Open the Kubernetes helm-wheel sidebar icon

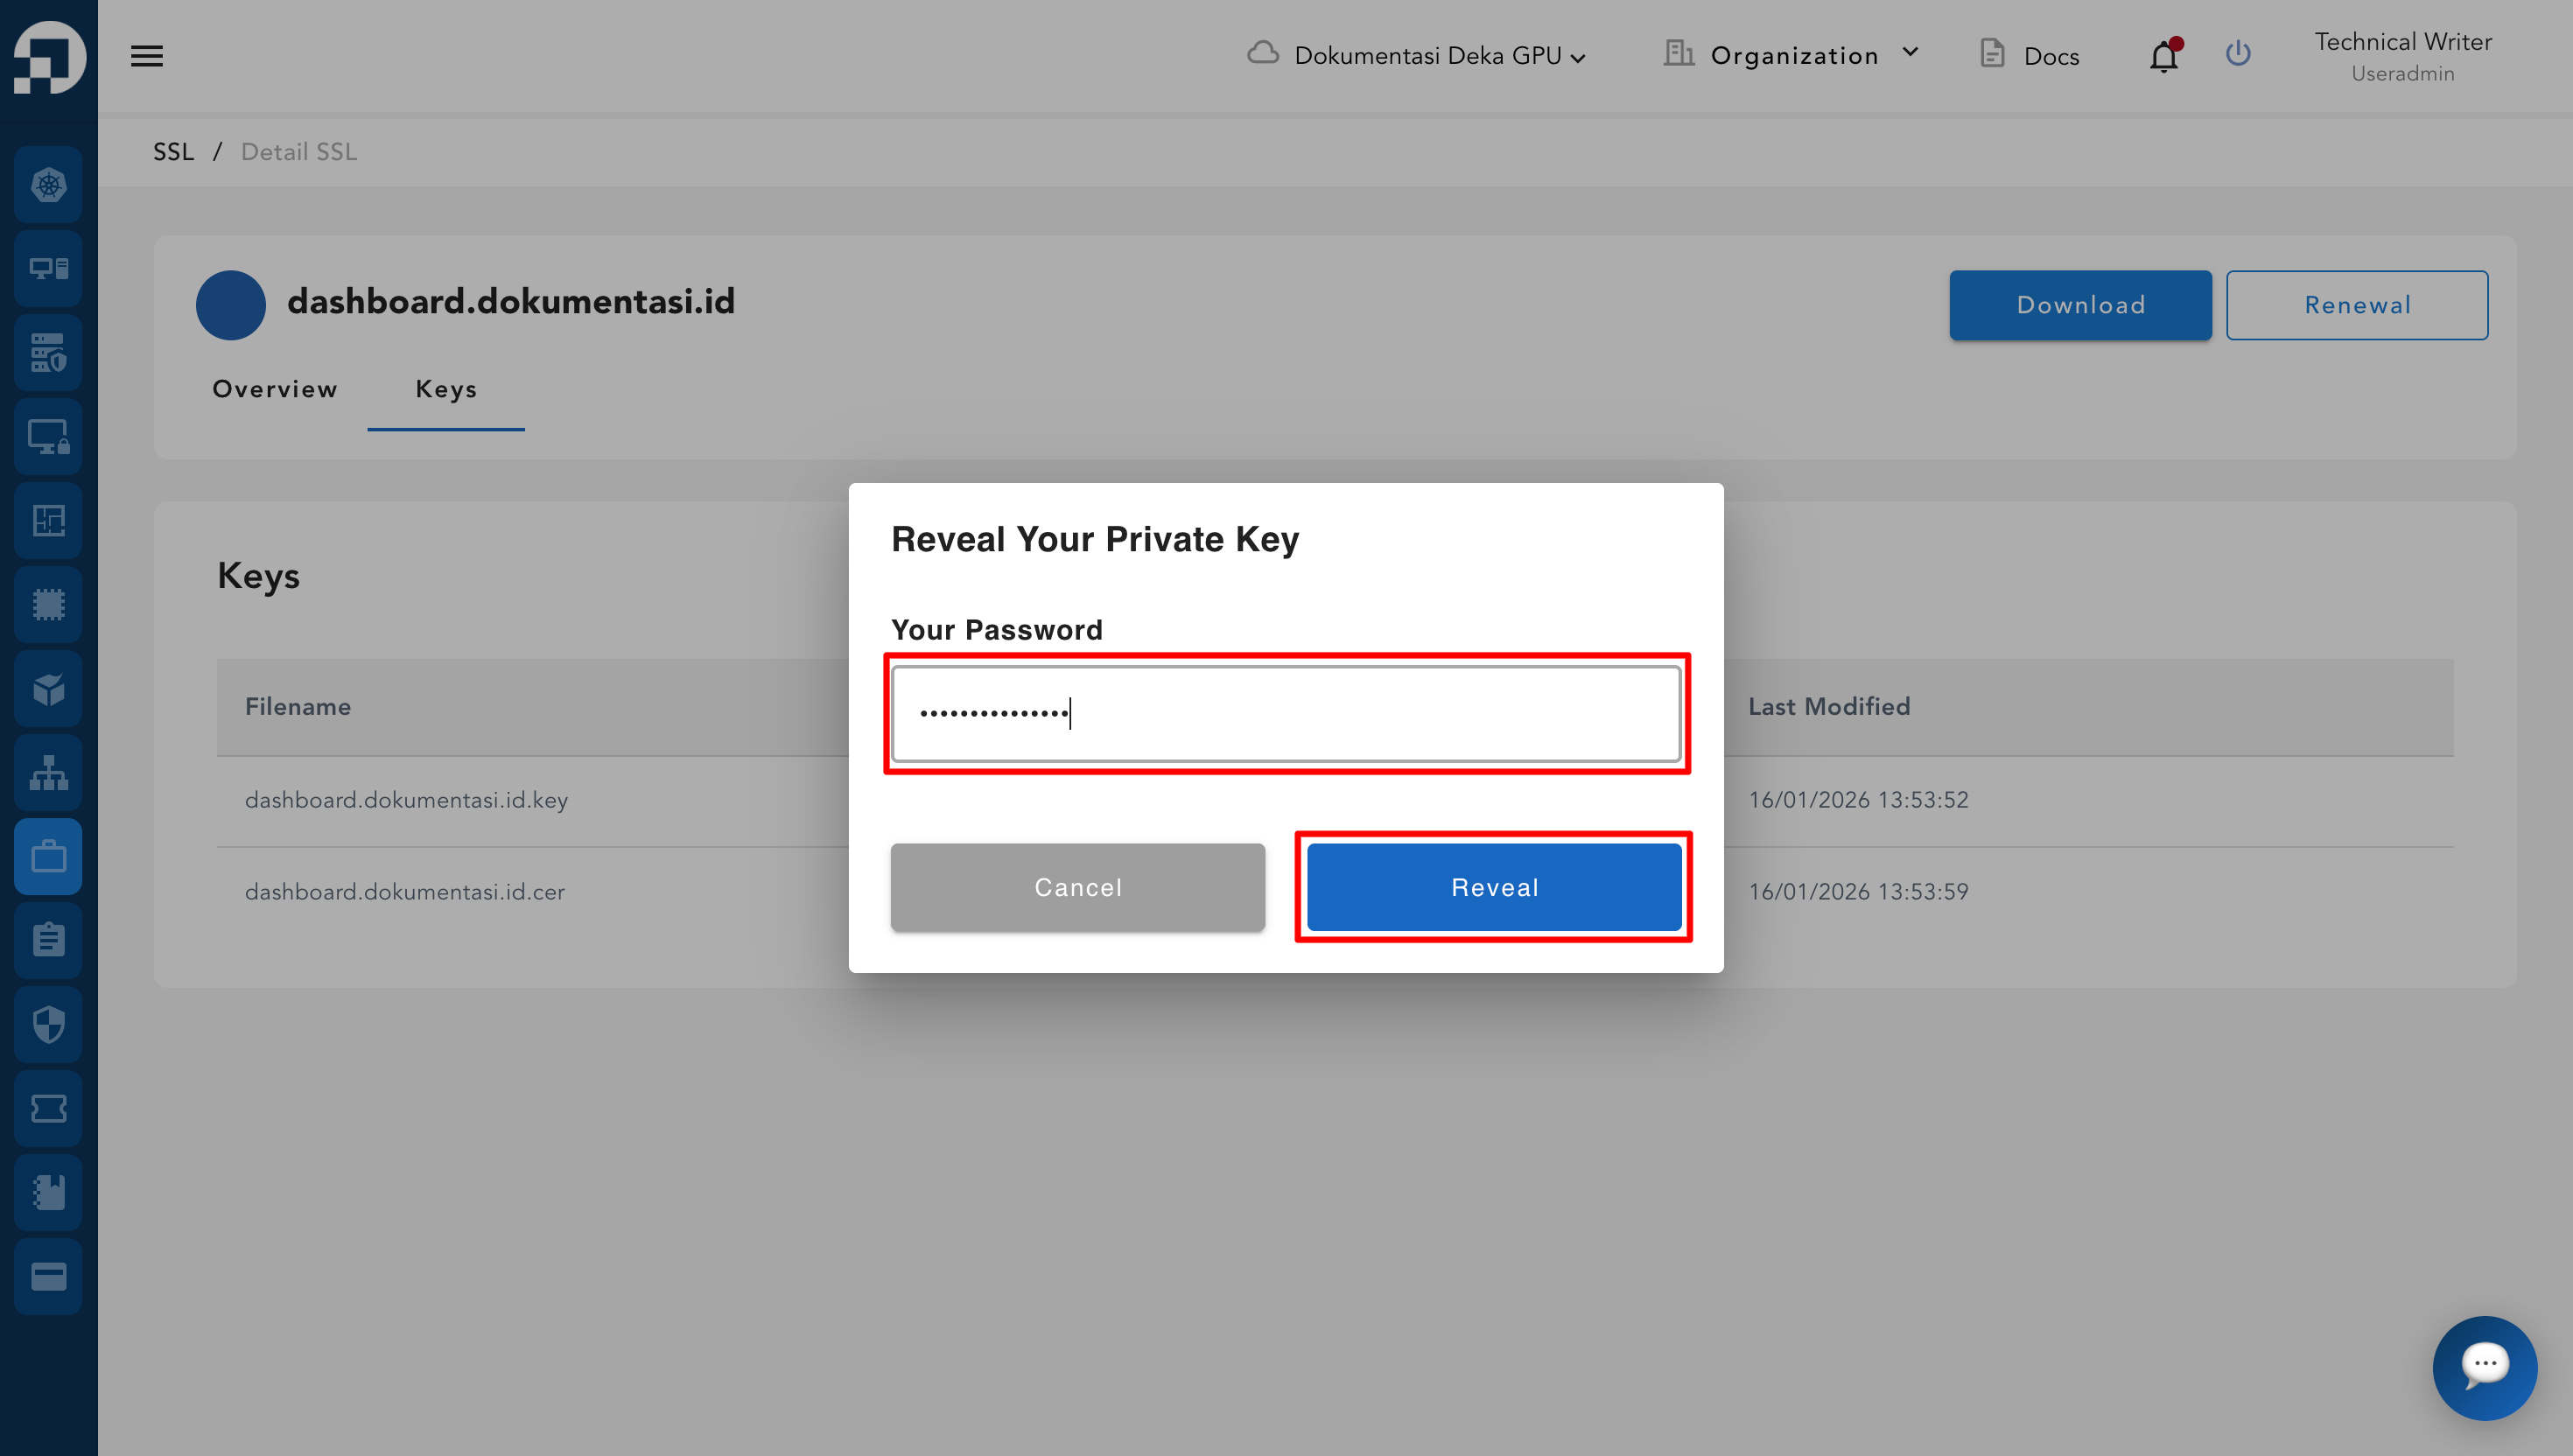pyautogui.click(x=48, y=185)
